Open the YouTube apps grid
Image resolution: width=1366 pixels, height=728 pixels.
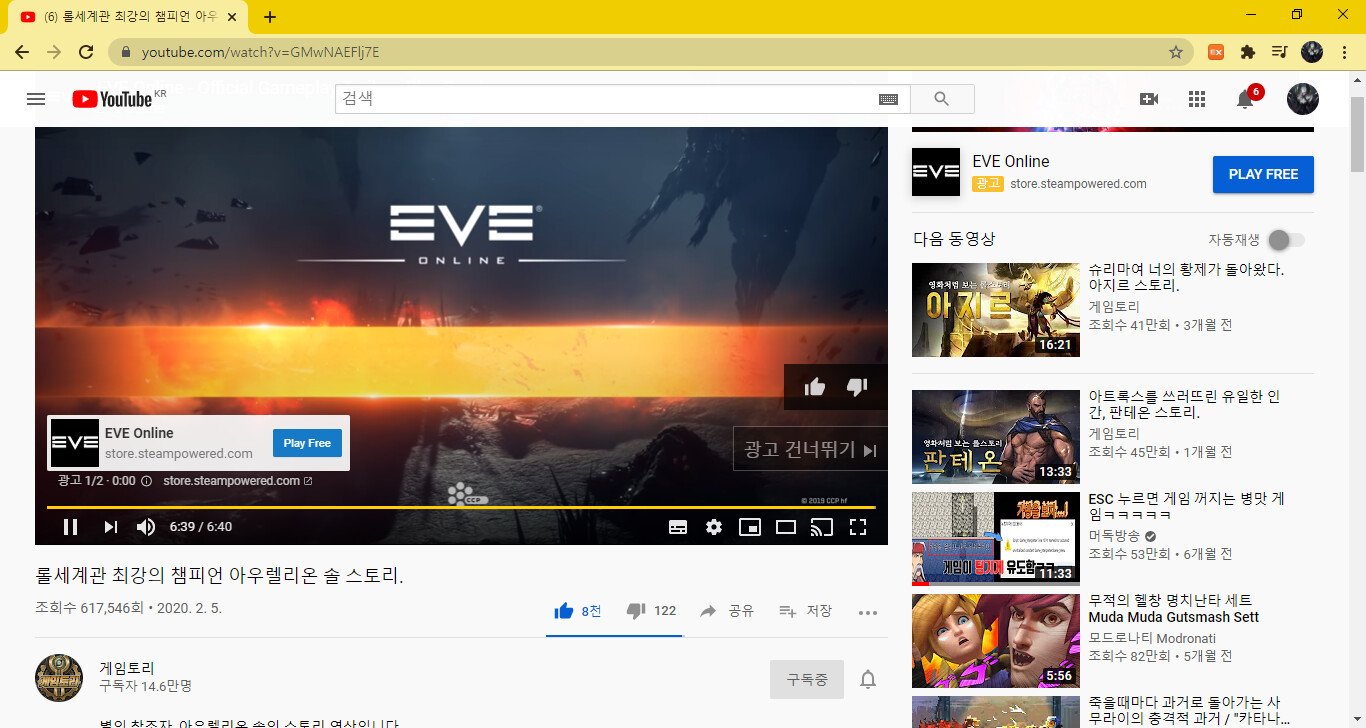(x=1196, y=99)
